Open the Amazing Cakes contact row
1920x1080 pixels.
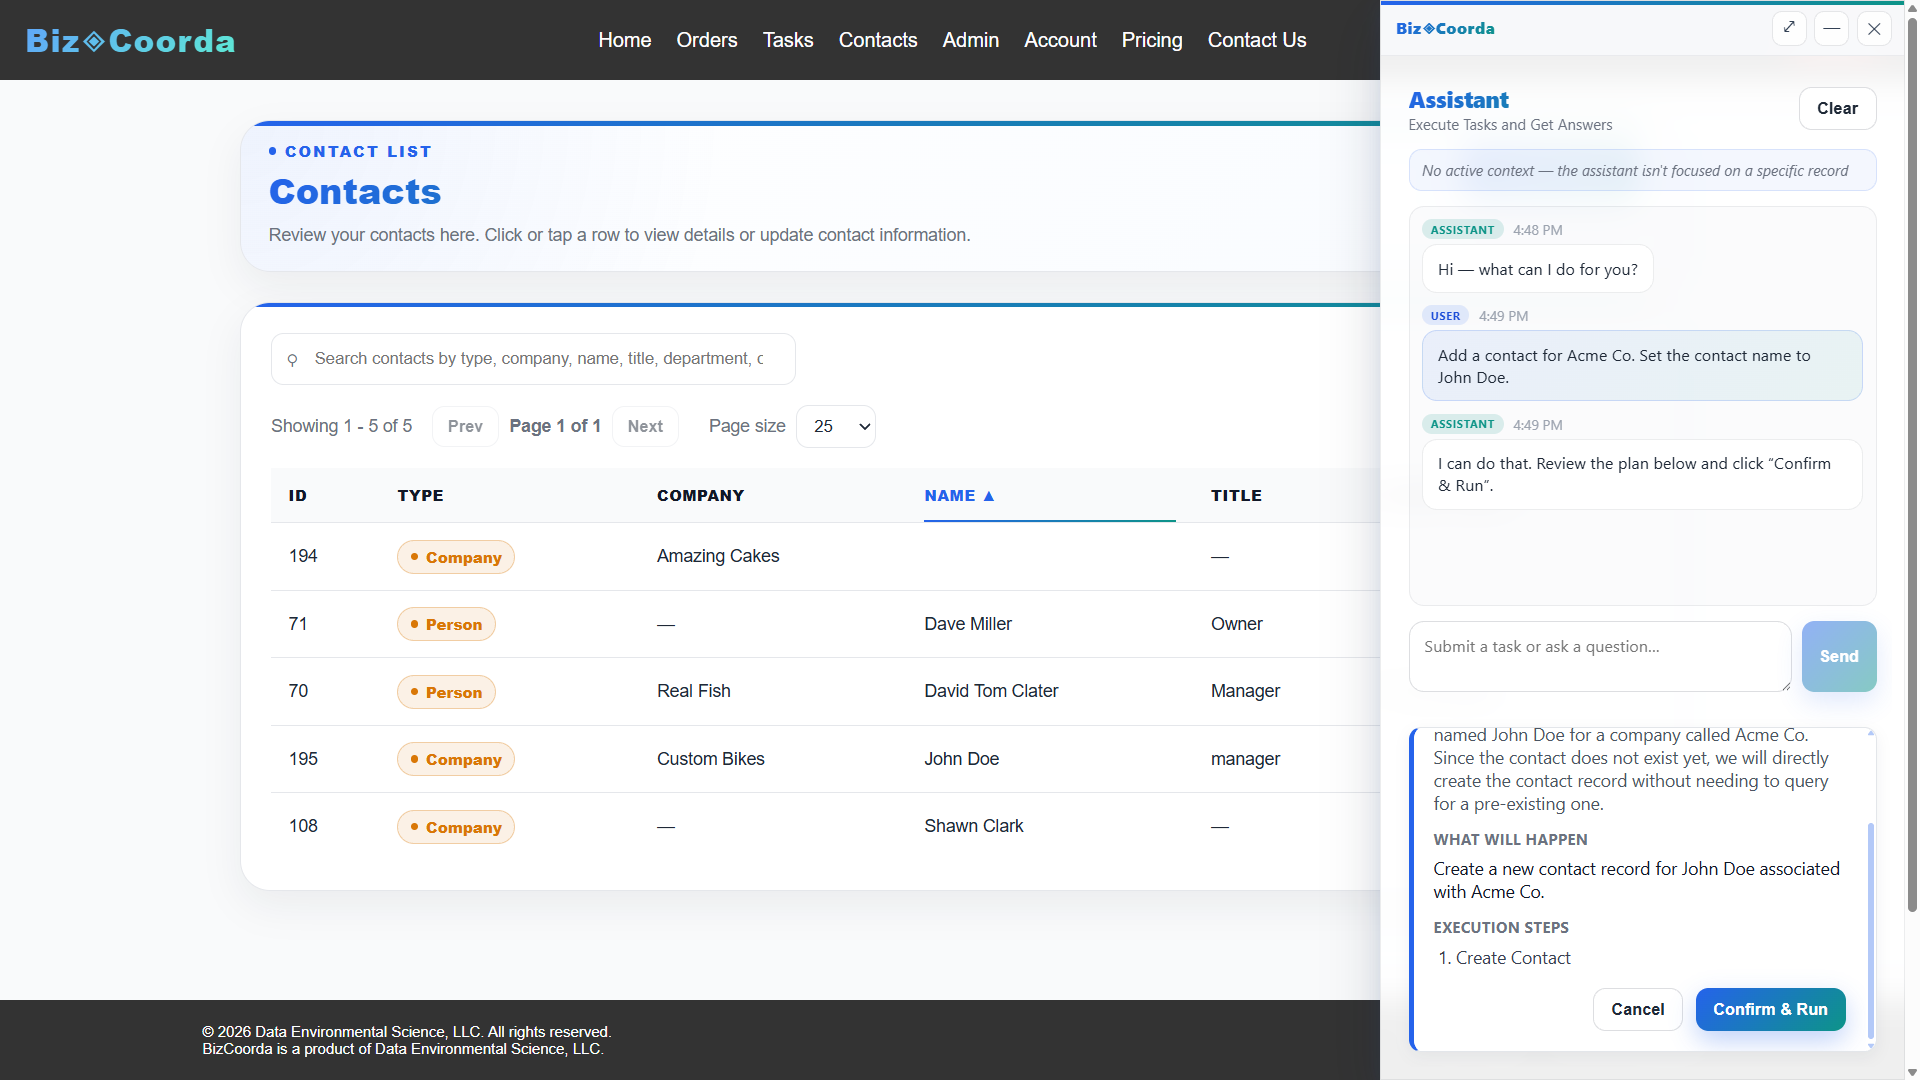coord(825,556)
